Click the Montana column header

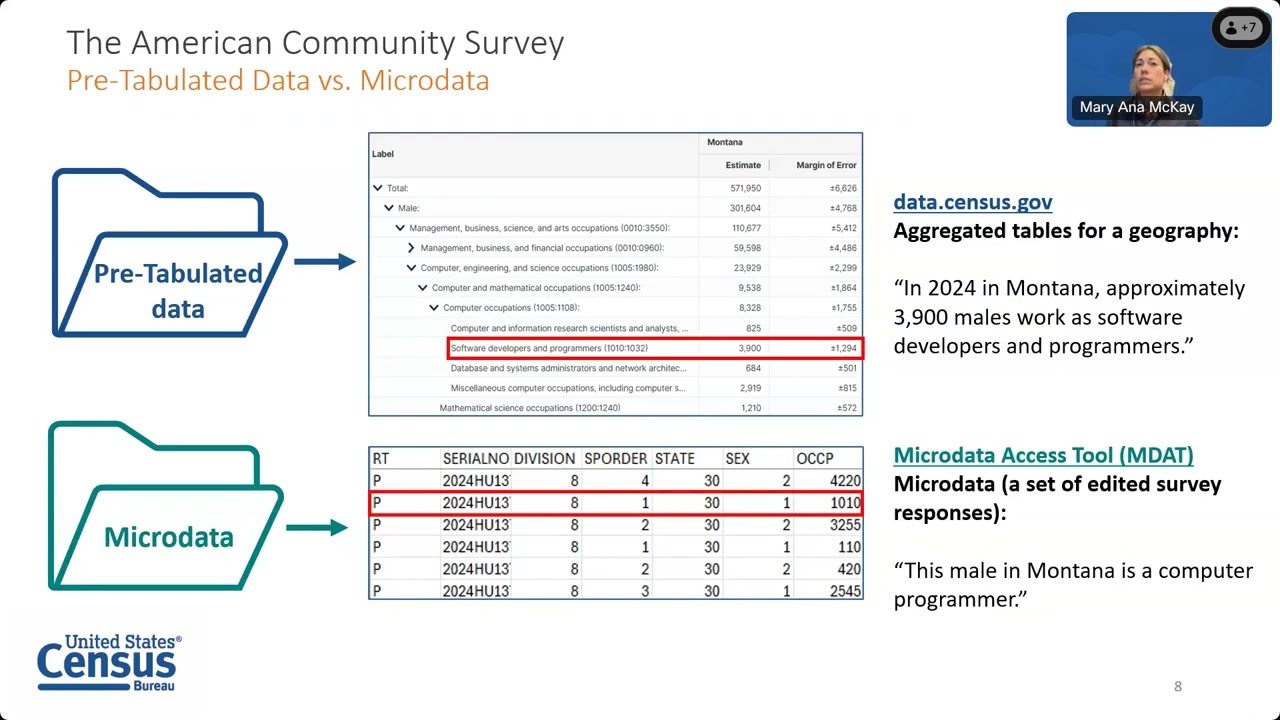[x=725, y=142]
